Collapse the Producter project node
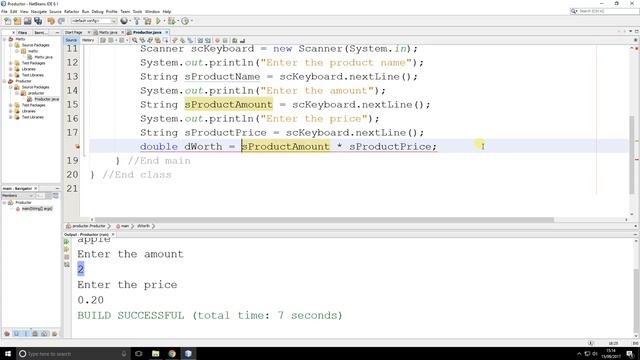This screenshot has width=640, height=360. (5, 81)
